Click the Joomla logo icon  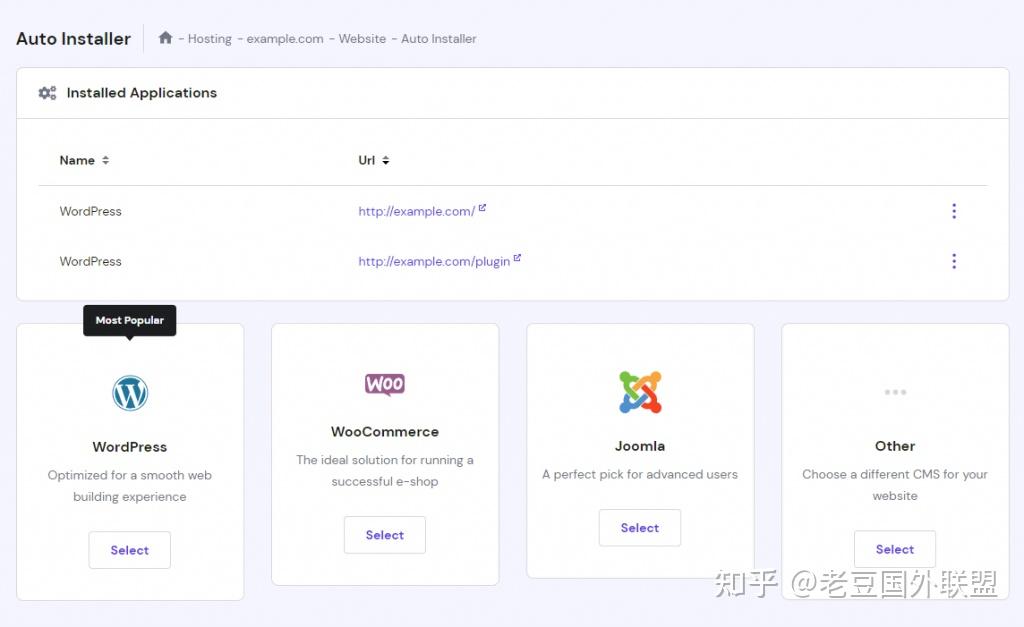coord(640,392)
